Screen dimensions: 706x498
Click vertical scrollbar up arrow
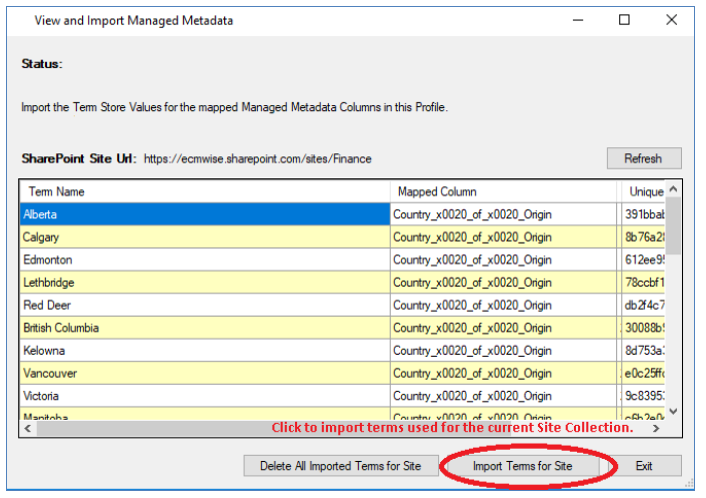point(673,189)
